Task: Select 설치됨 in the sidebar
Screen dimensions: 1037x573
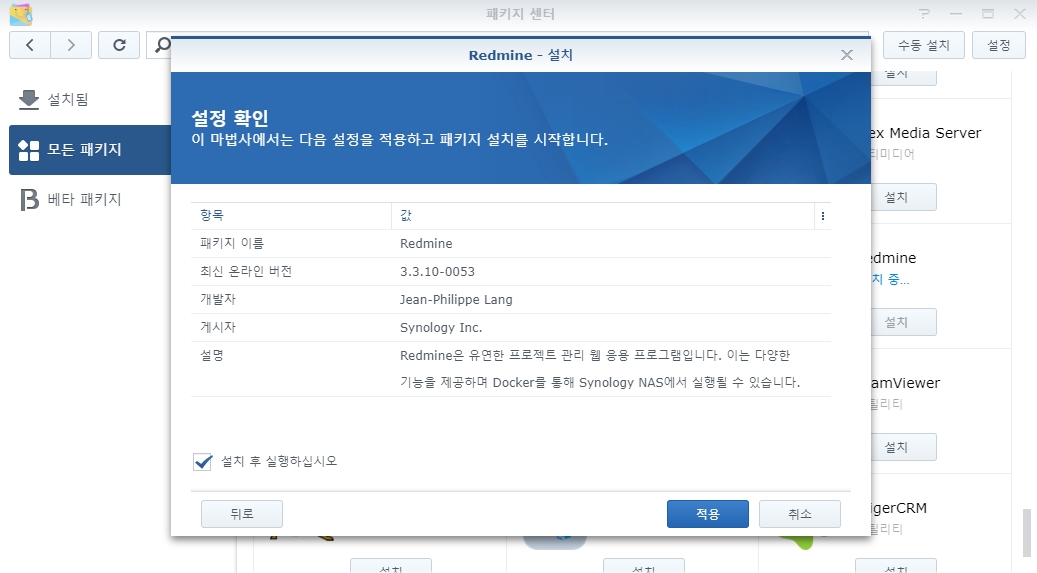Action: tap(90, 99)
